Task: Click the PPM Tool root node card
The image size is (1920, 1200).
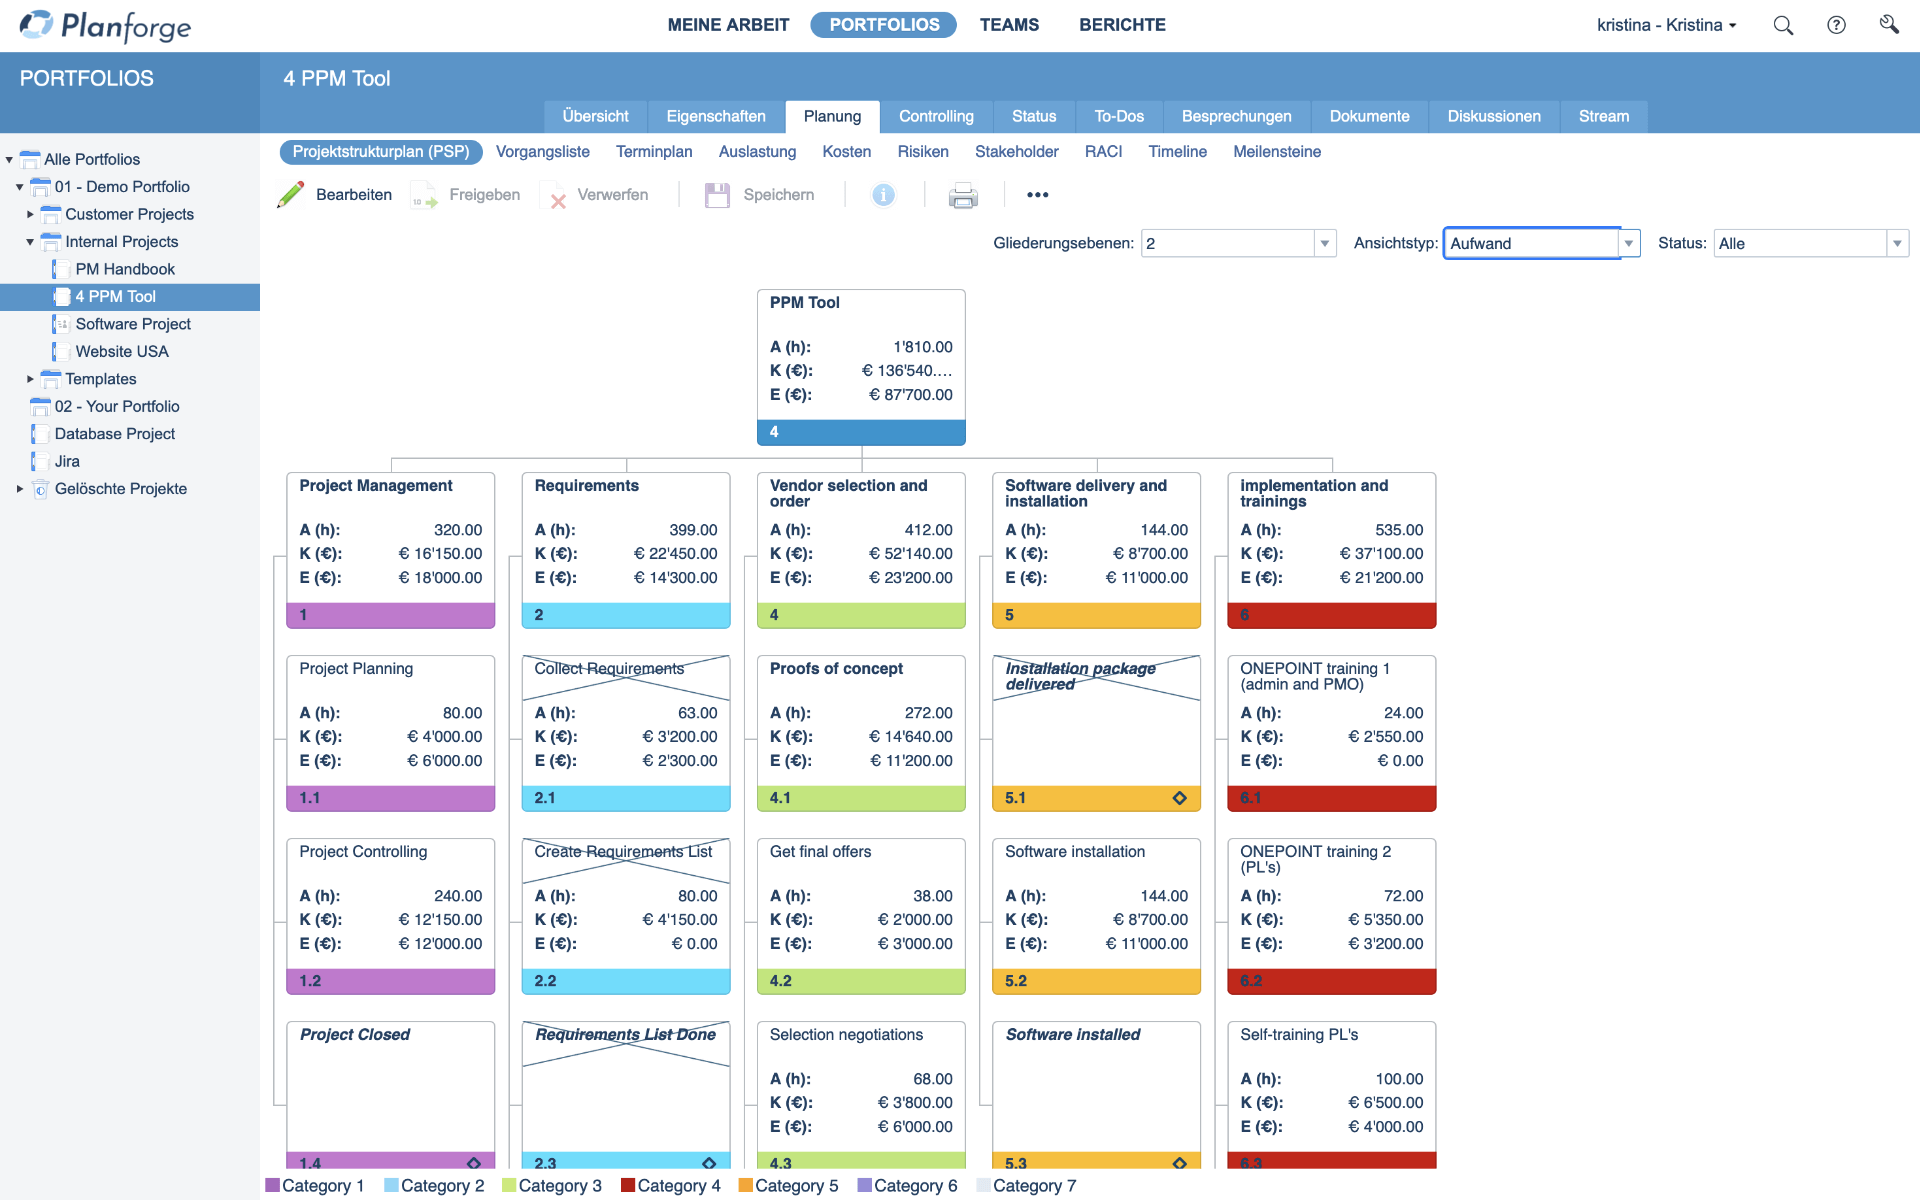Action: [x=860, y=359]
